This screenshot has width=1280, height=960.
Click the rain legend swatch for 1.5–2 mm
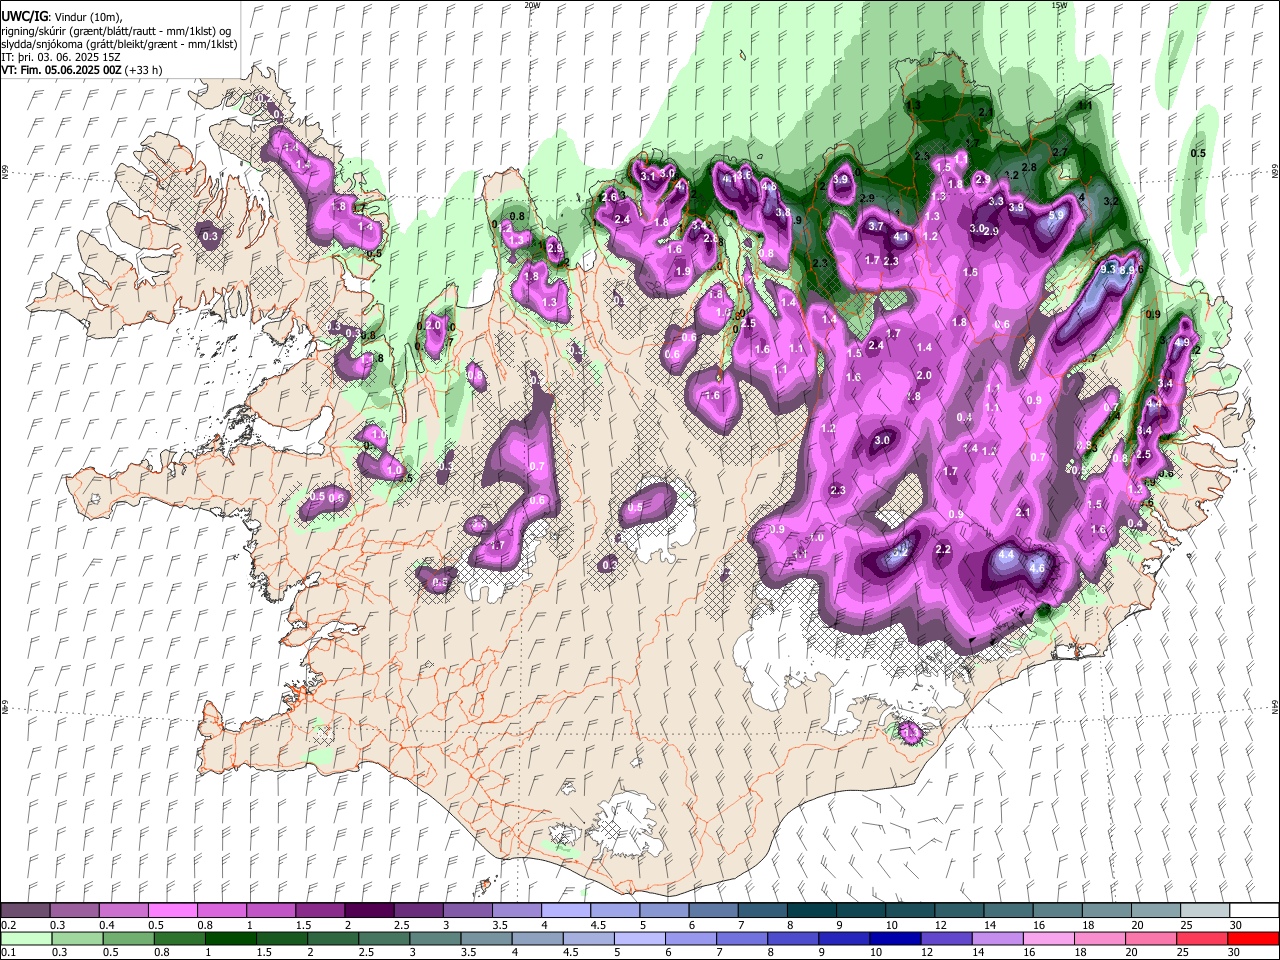281,938
